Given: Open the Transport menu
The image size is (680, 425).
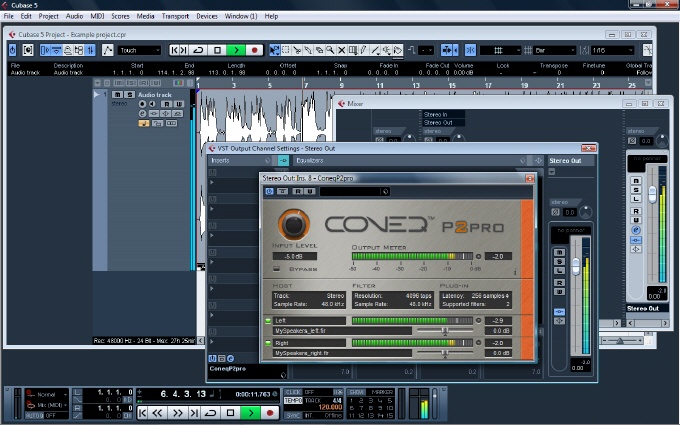Looking at the screenshot, I should (x=176, y=17).
